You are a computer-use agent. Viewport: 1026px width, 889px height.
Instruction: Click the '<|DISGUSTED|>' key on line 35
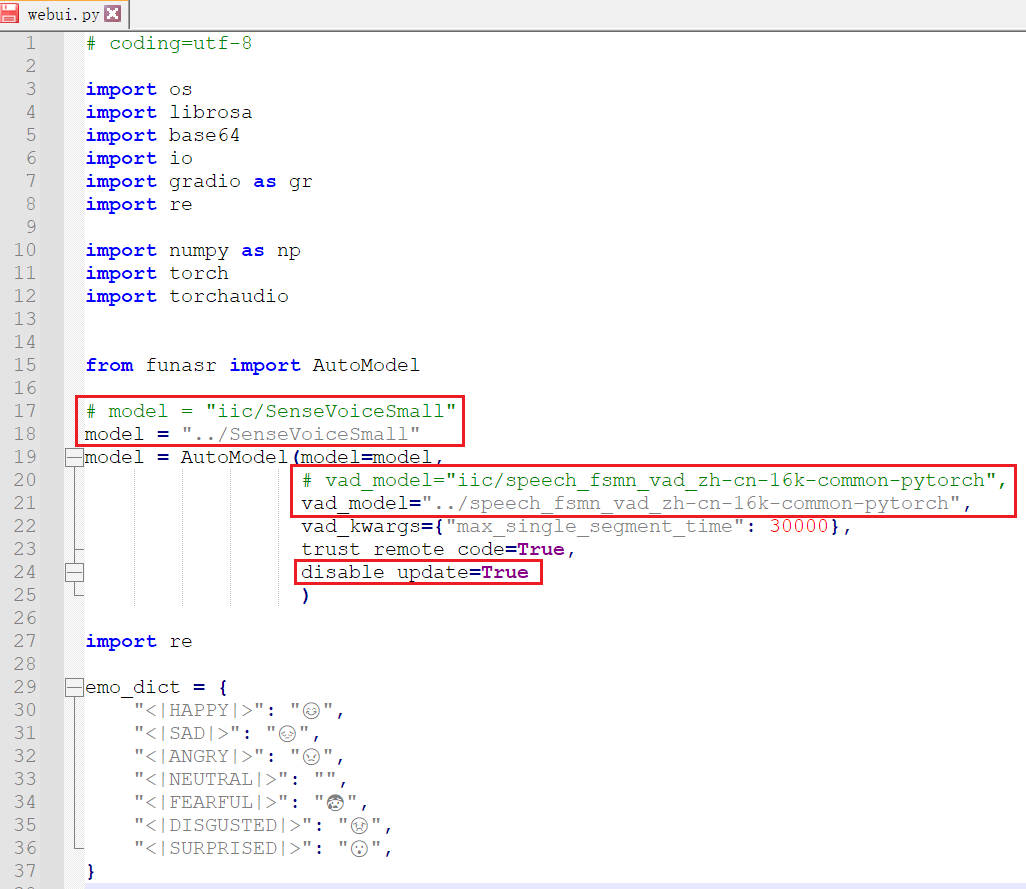coord(223,826)
